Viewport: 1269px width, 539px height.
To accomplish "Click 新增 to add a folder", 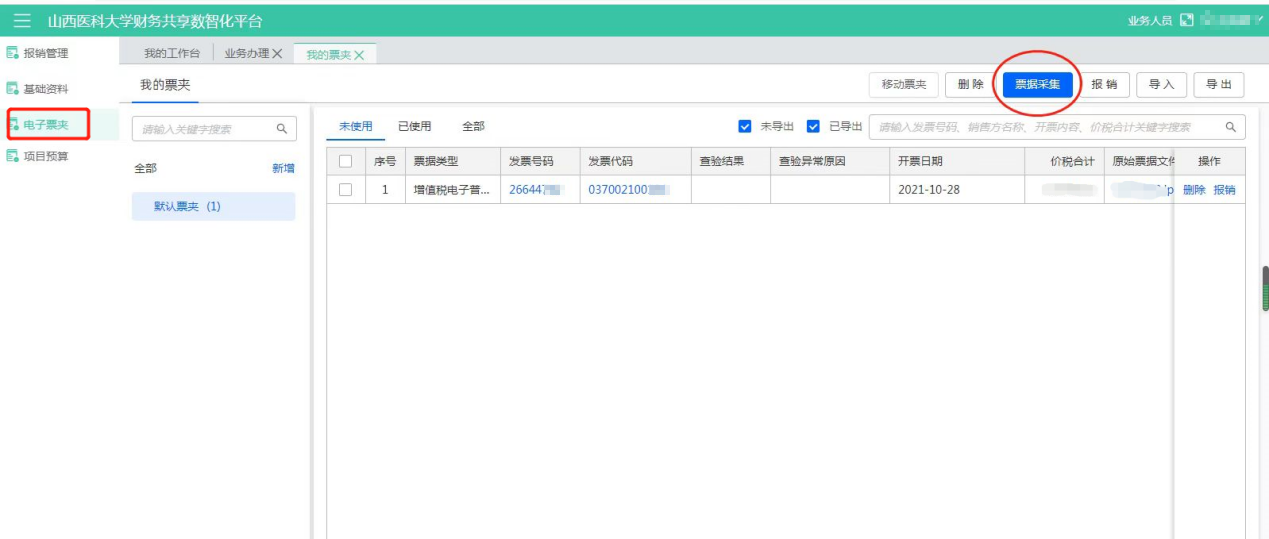I will click(283, 169).
